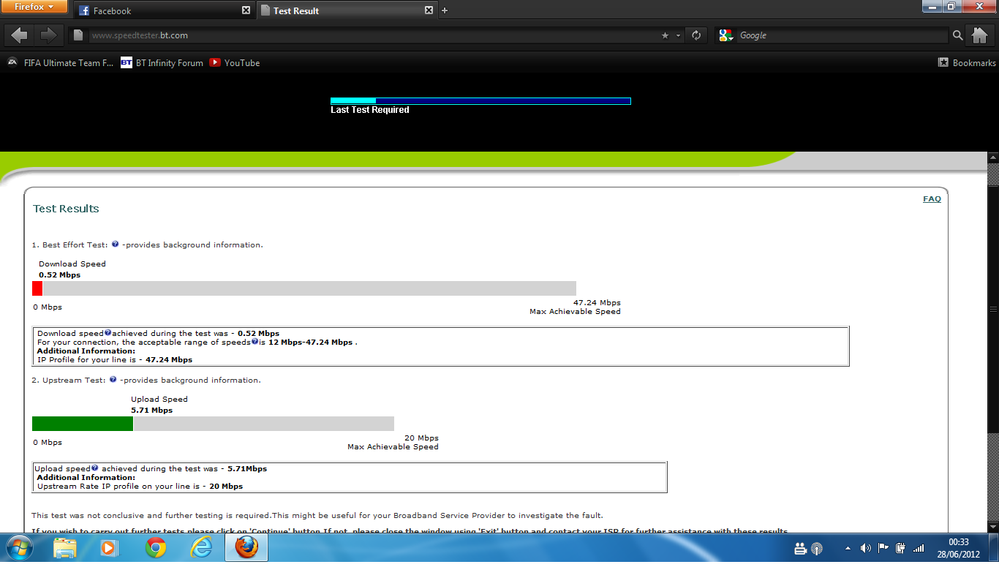The height and width of the screenshot is (568, 999).
Task: Go to the Firefox home page
Action: 979,35
